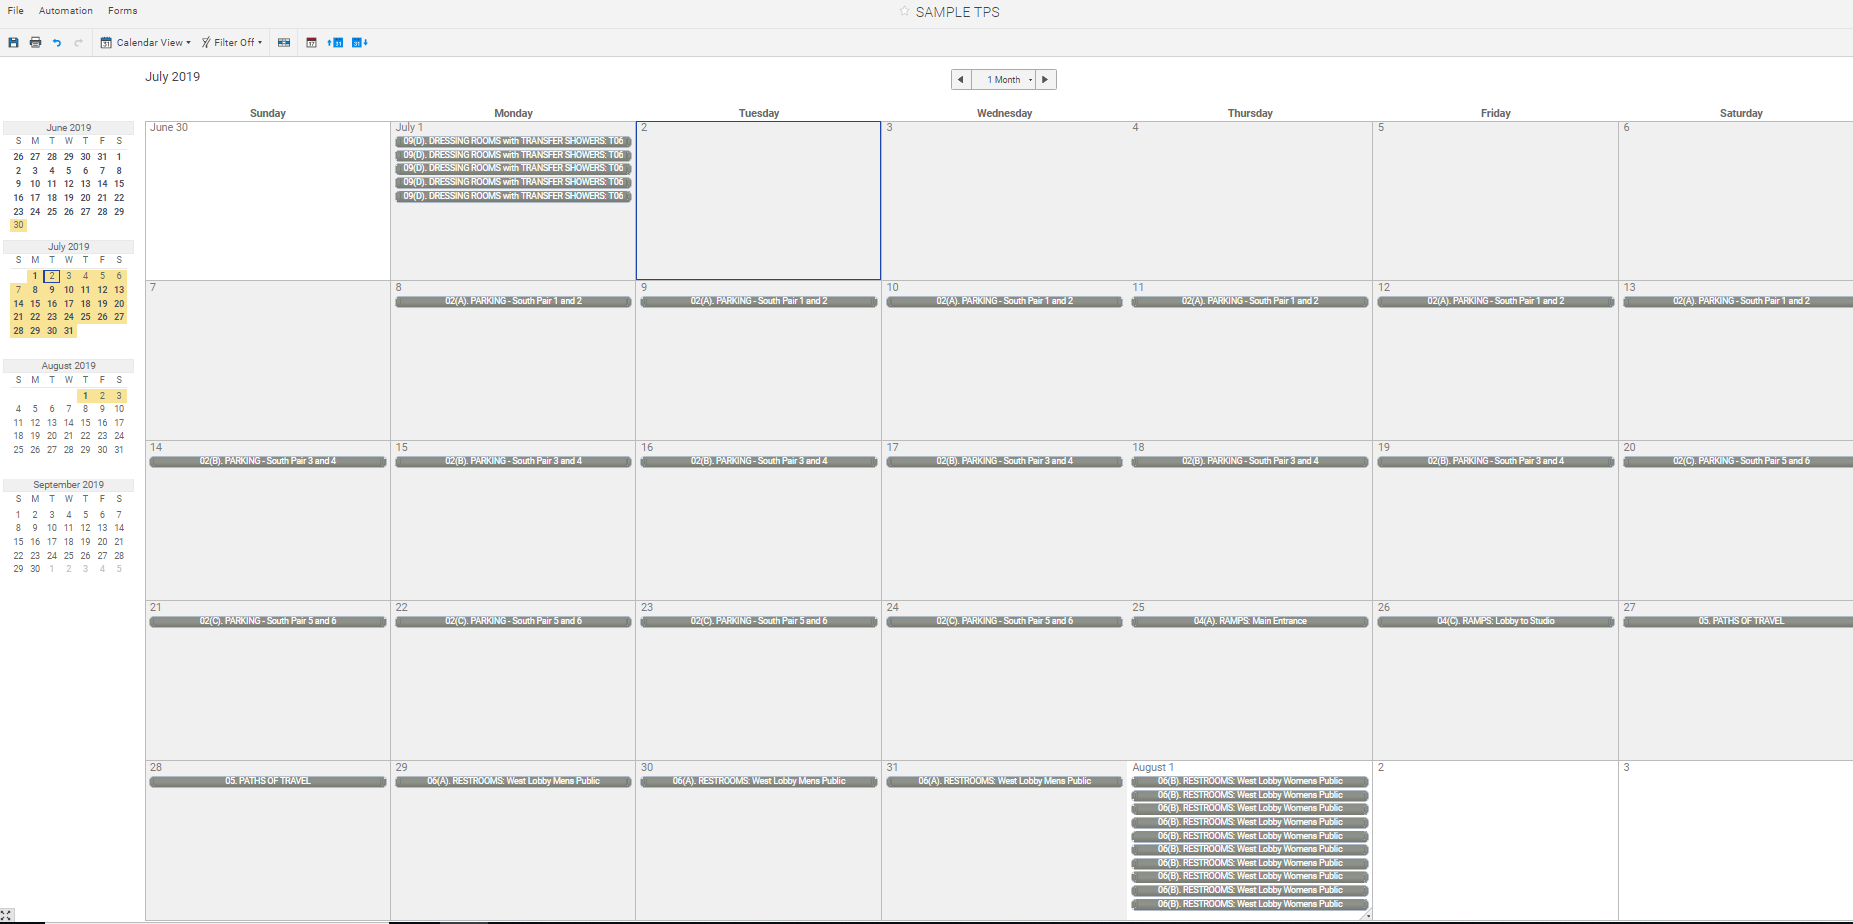Open the PATHS OF TRAVEL event on July 28
This screenshot has width=1853, height=924.
click(267, 781)
